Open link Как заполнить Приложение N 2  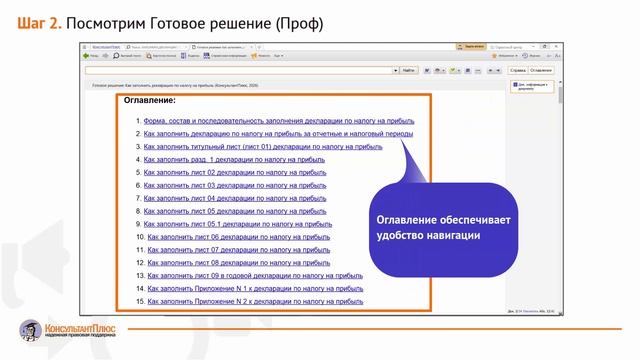coord(255,302)
